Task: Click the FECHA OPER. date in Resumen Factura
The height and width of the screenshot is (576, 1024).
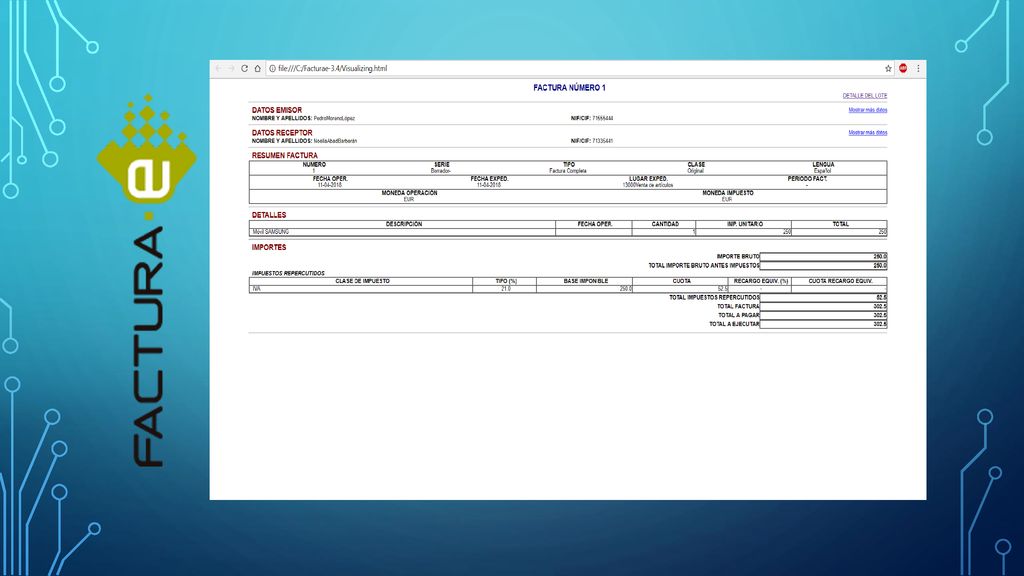Action: pyautogui.click(x=330, y=185)
